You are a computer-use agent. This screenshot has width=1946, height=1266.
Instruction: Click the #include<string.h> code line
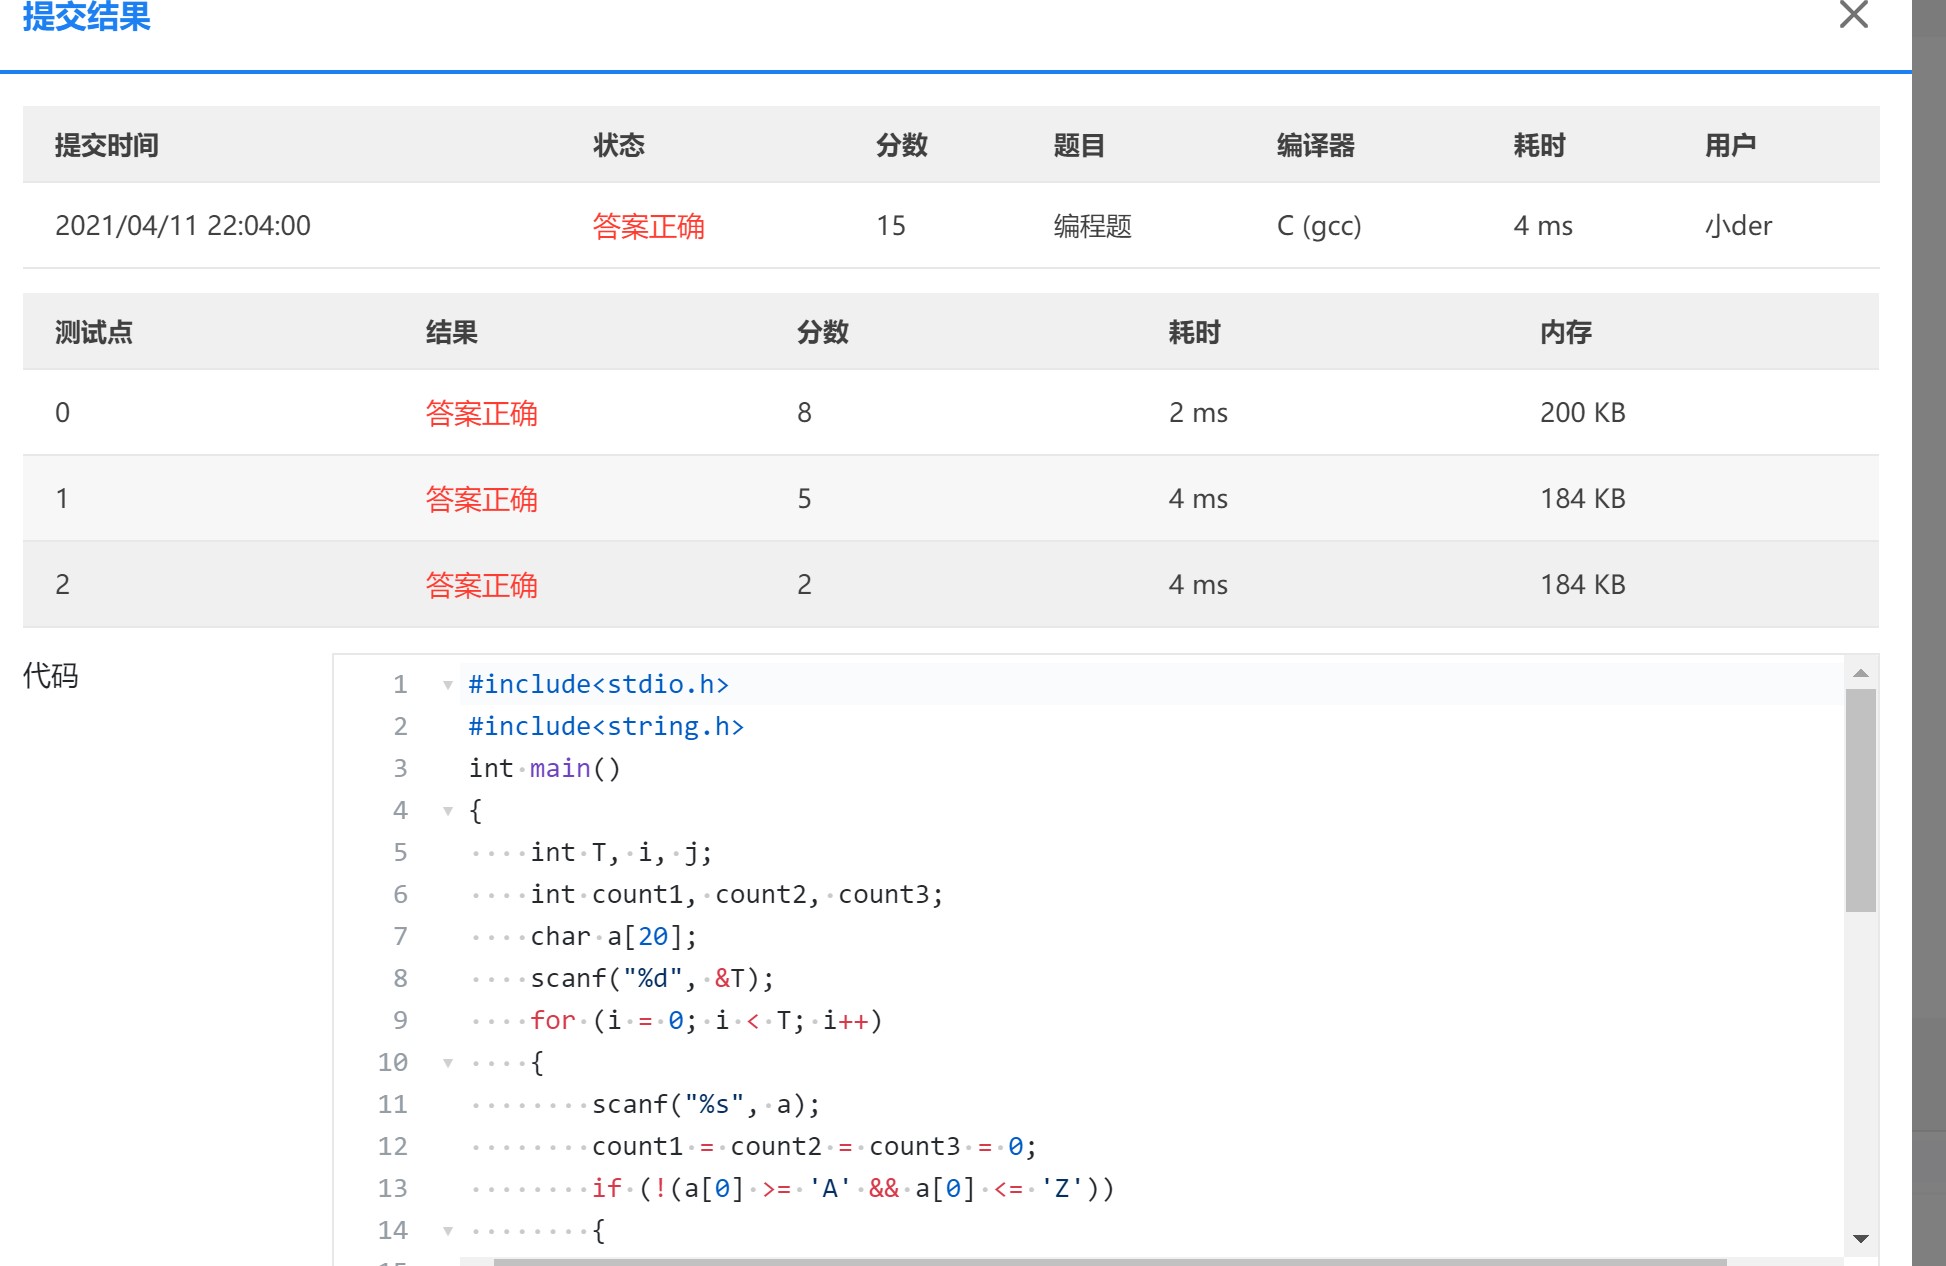pos(606,727)
